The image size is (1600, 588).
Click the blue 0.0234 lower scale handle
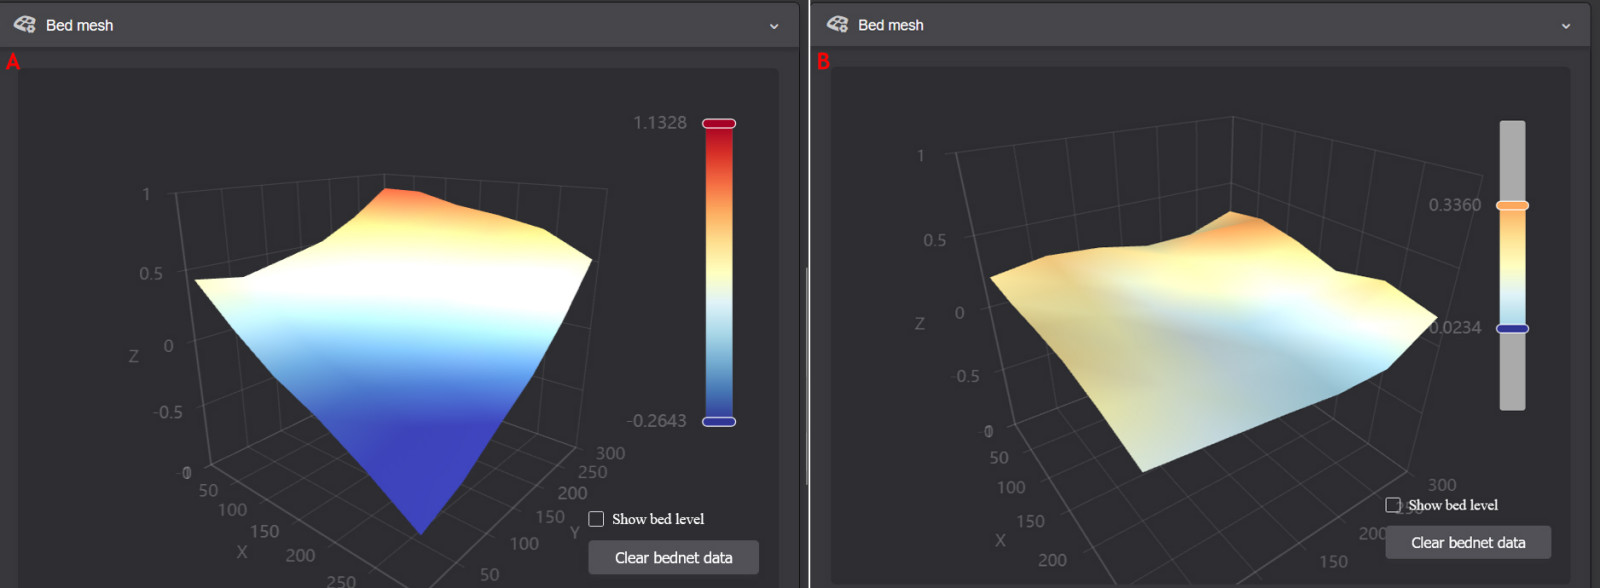(x=1512, y=328)
